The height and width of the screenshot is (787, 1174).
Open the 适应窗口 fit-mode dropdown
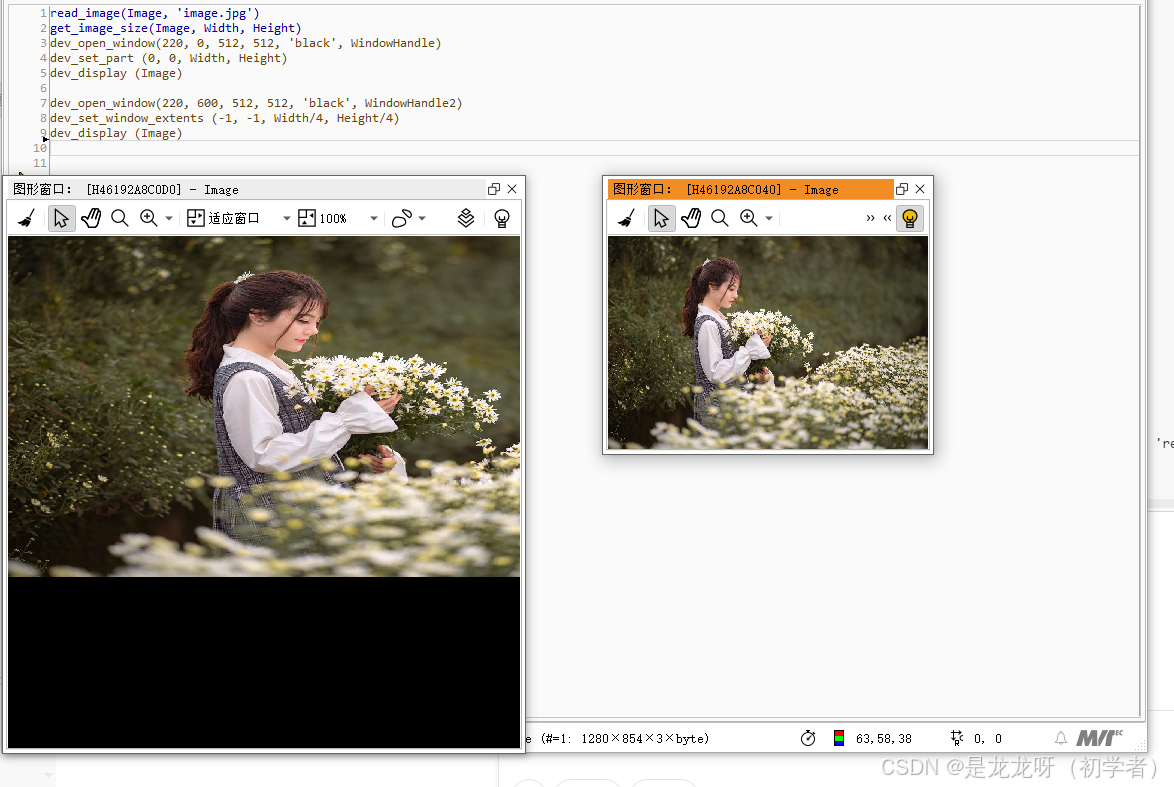pos(286,217)
